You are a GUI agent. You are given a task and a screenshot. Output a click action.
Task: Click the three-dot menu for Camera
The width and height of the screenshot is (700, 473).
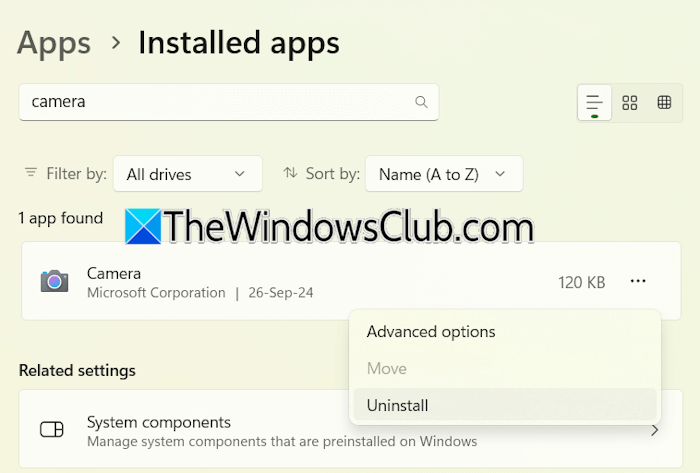click(x=638, y=282)
